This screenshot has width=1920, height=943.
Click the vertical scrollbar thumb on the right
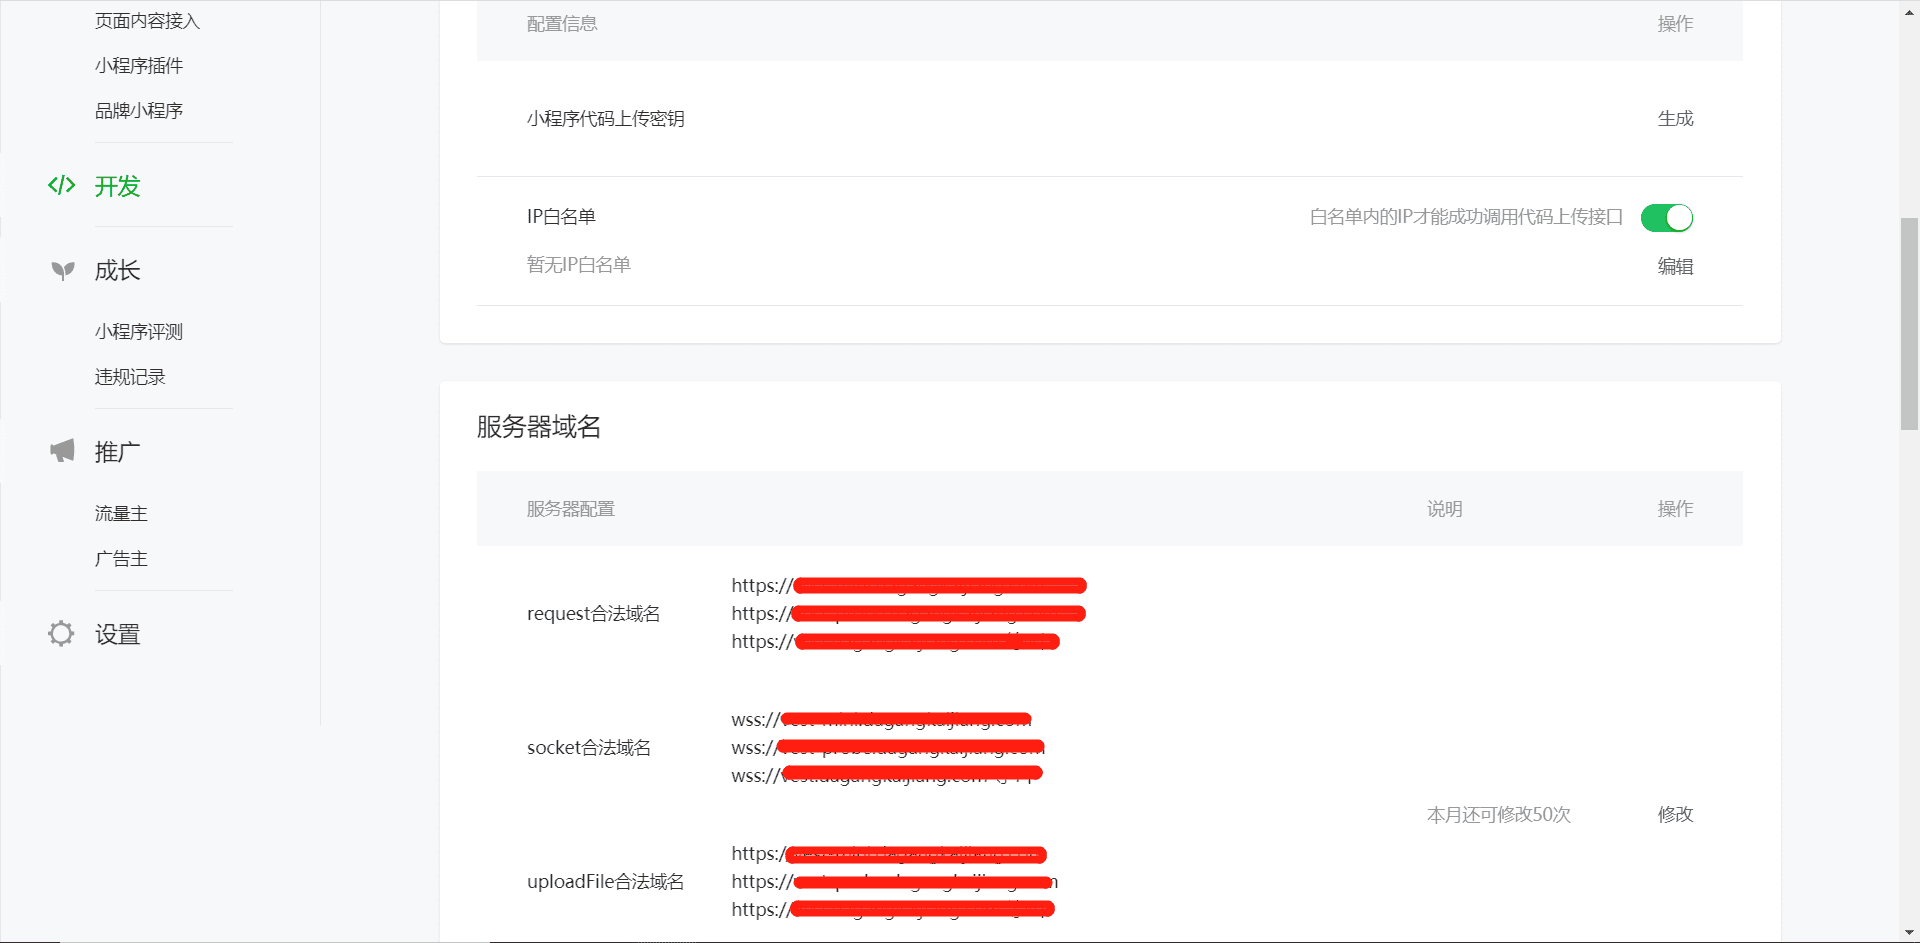coord(1909,322)
